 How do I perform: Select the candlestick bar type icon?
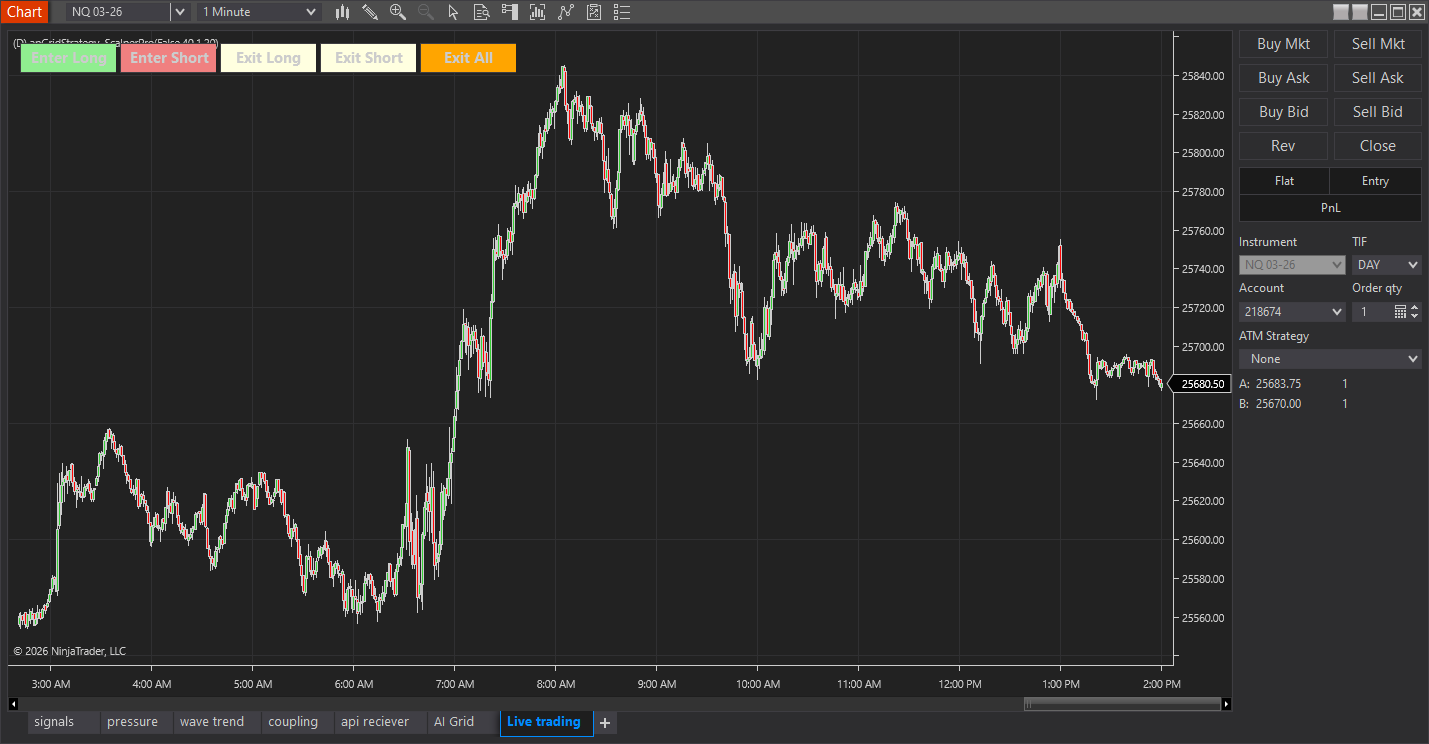(x=342, y=12)
